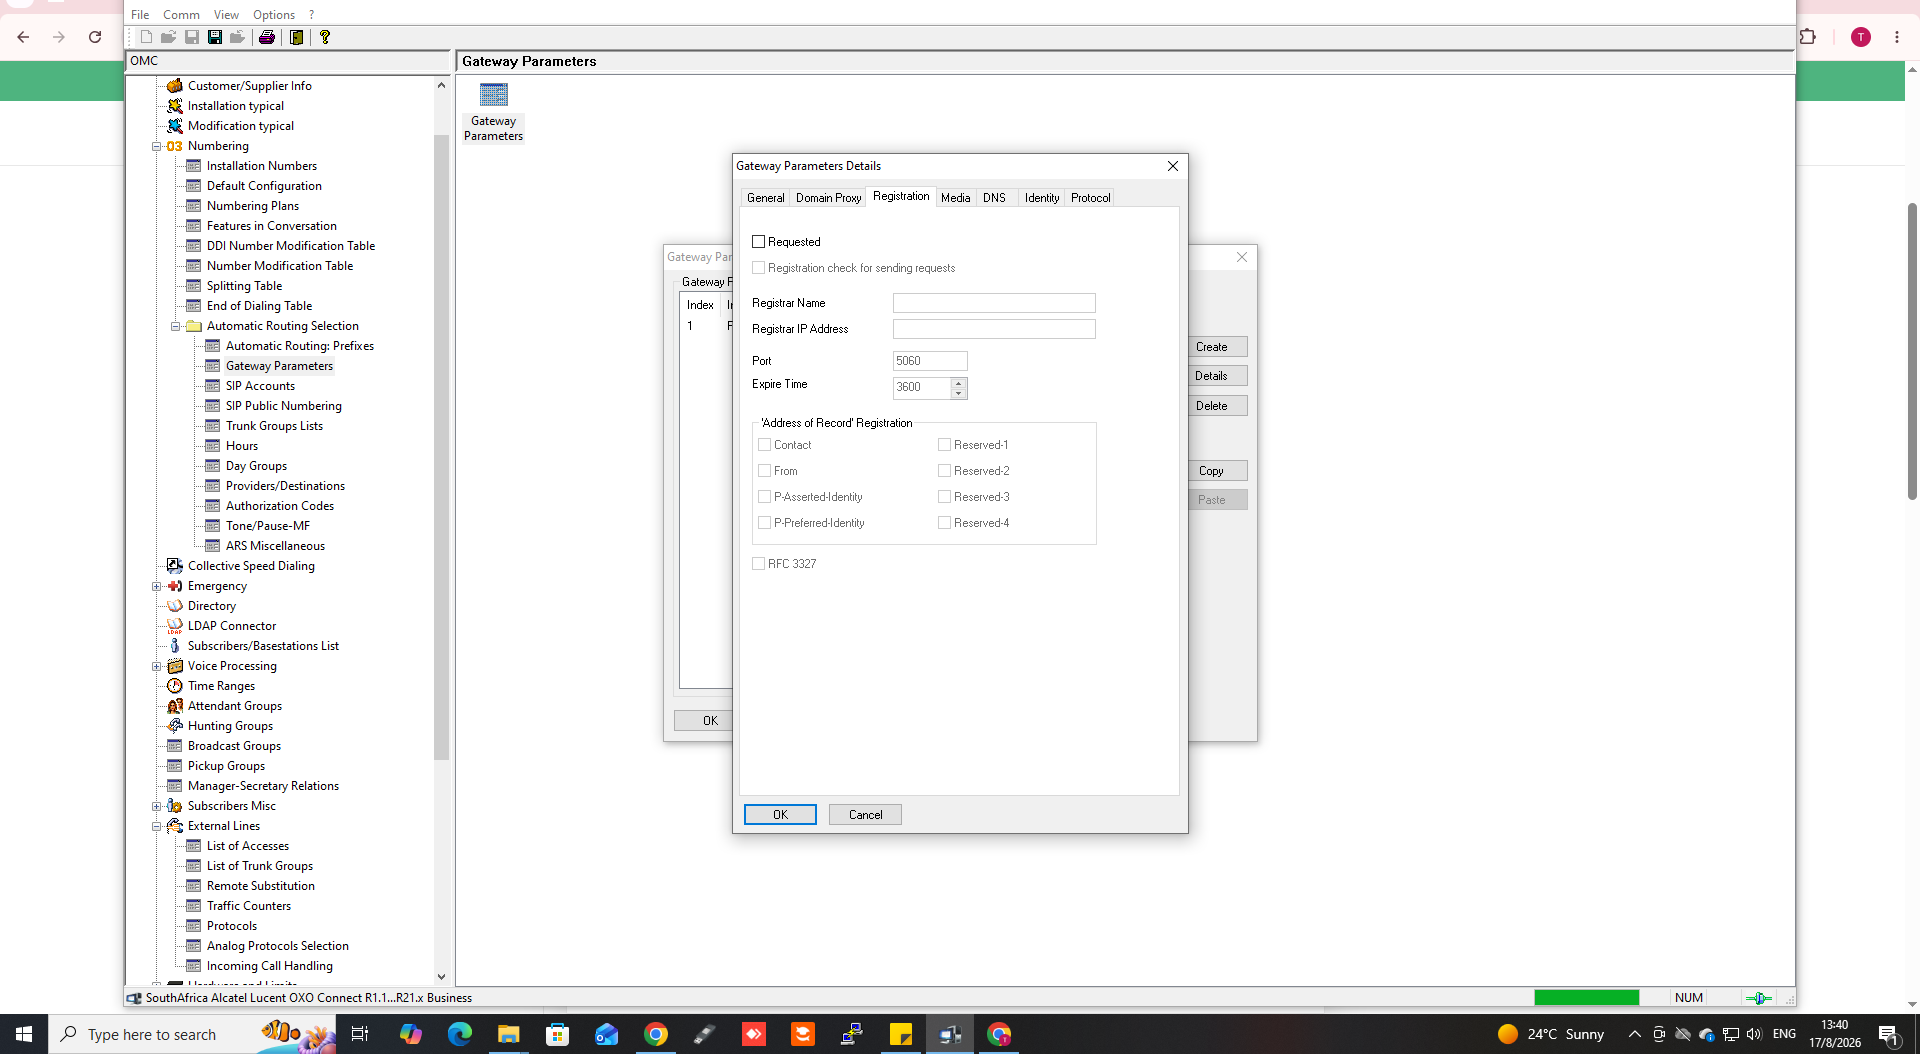Click the Emergency tree icon
Screen dimensions: 1920x1054
point(175,586)
